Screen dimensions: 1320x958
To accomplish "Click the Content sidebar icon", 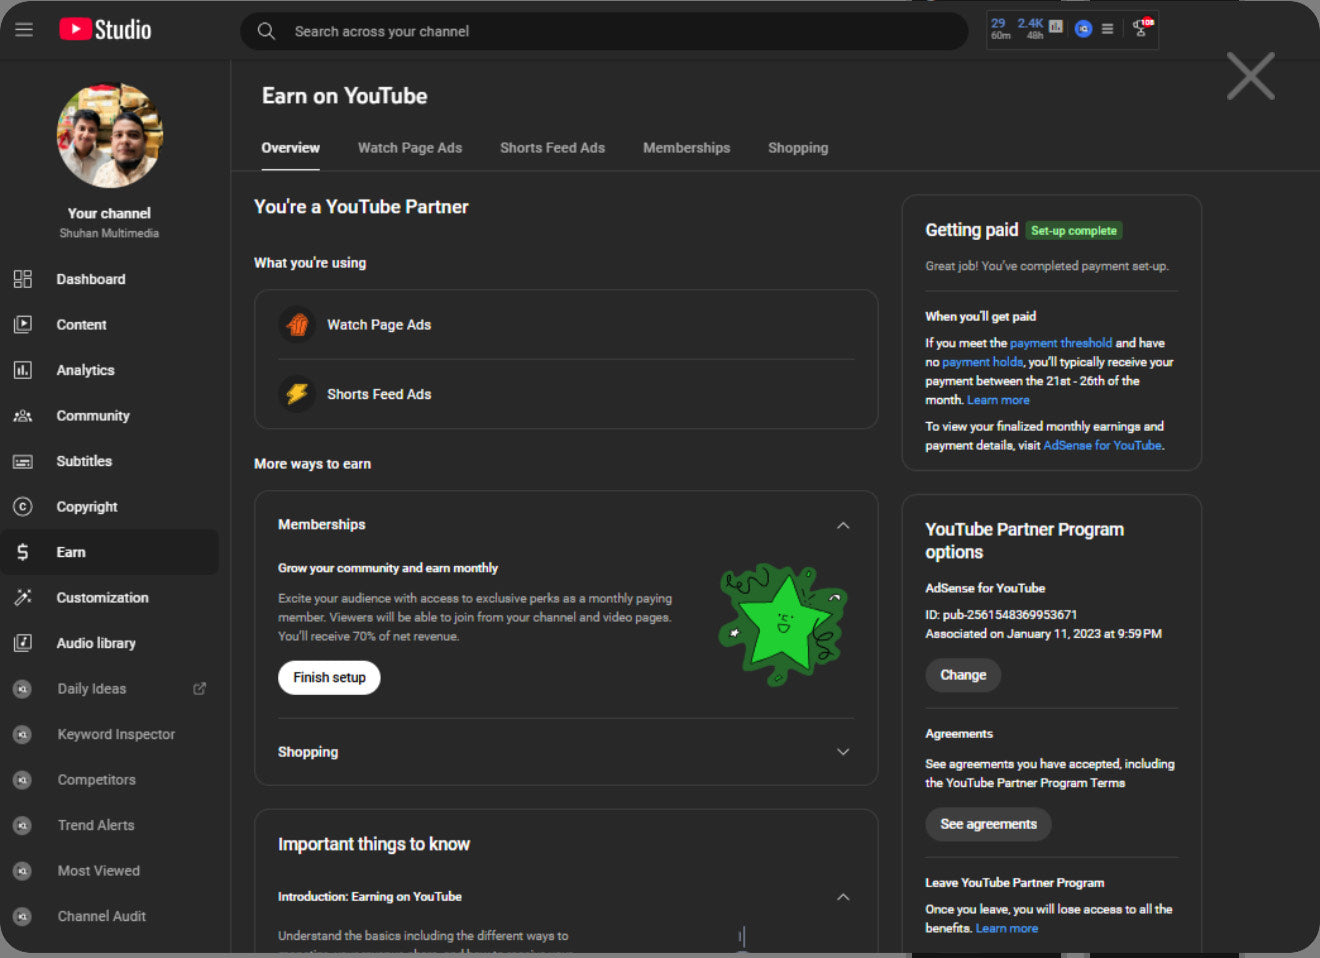I will (x=23, y=324).
